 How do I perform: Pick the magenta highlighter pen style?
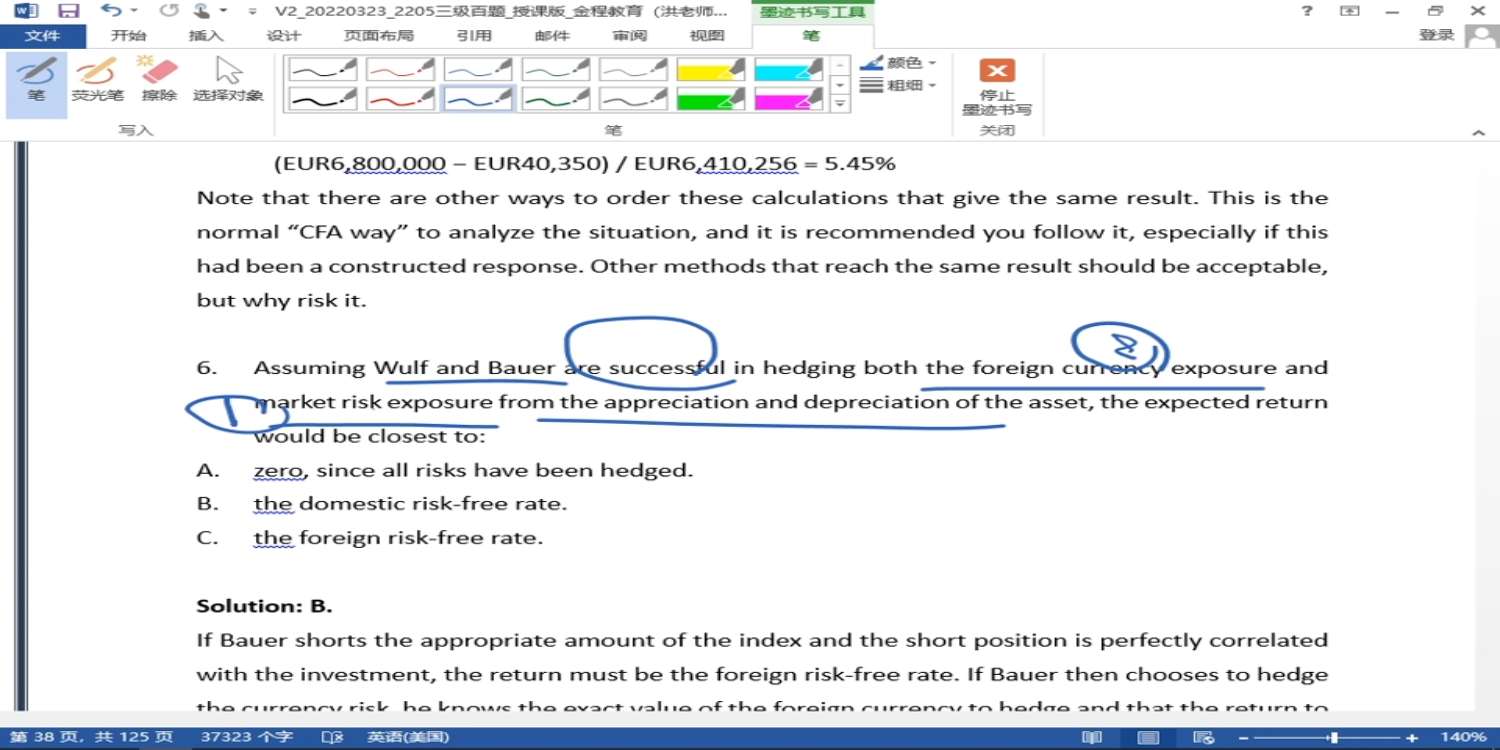point(789,99)
